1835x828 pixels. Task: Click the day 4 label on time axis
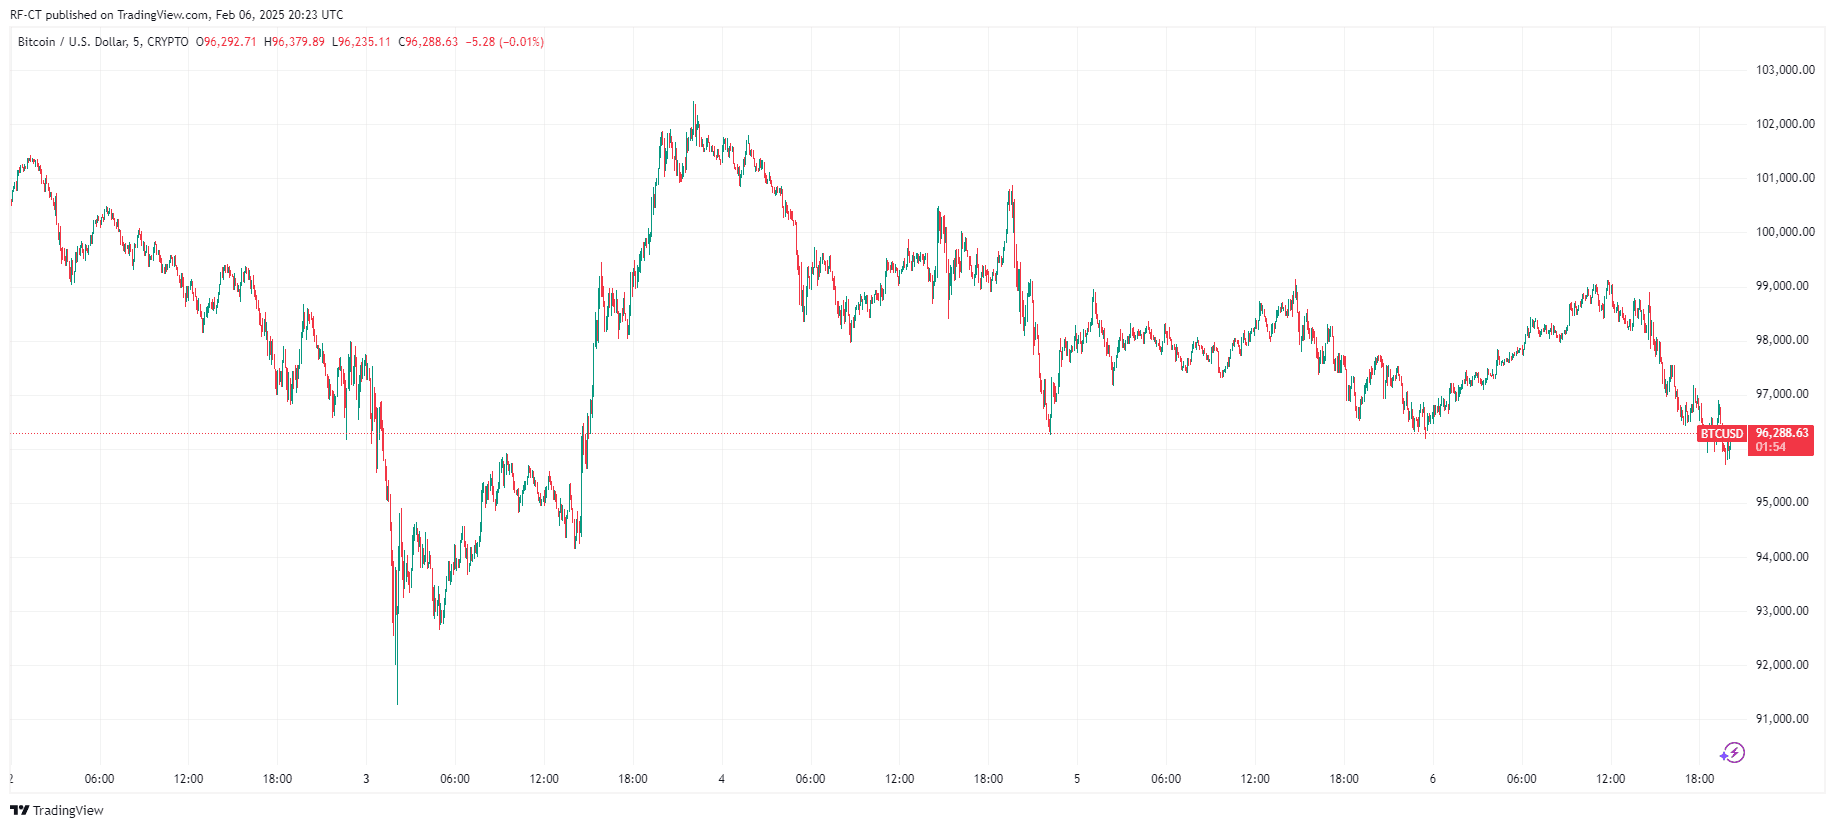pyautogui.click(x=721, y=779)
